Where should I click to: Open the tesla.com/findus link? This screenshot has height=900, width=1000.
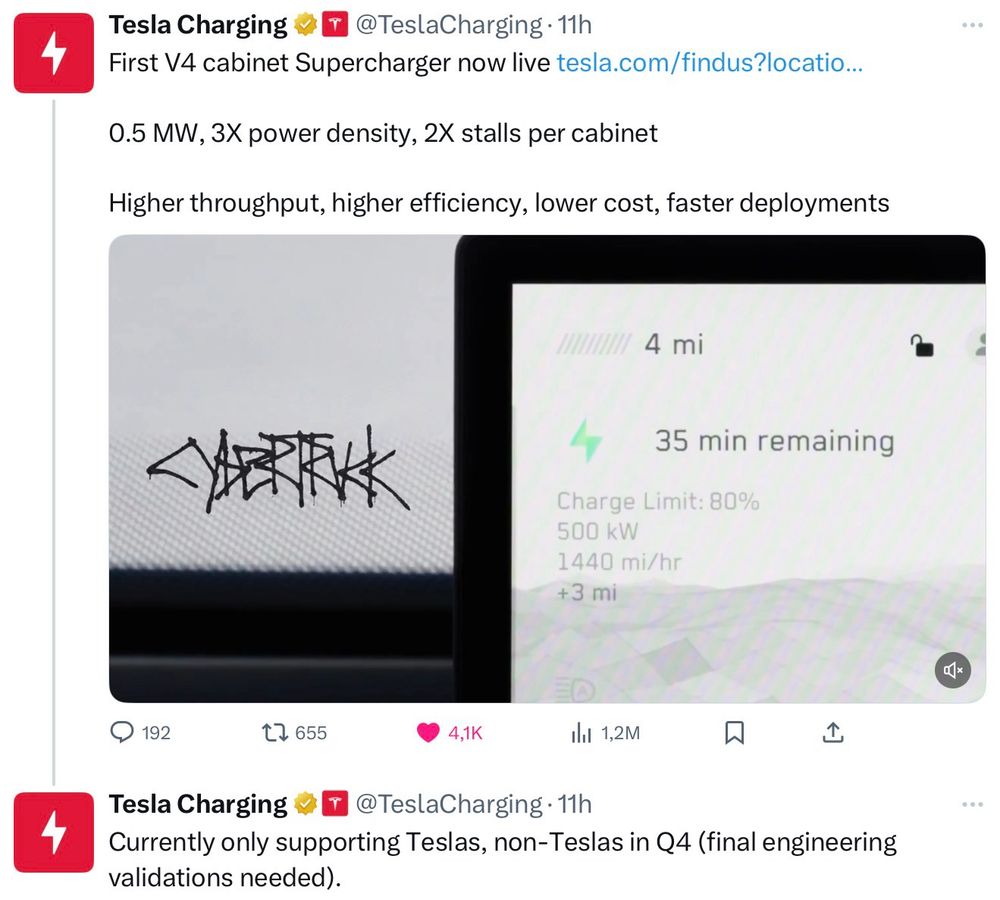coord(710,63)
